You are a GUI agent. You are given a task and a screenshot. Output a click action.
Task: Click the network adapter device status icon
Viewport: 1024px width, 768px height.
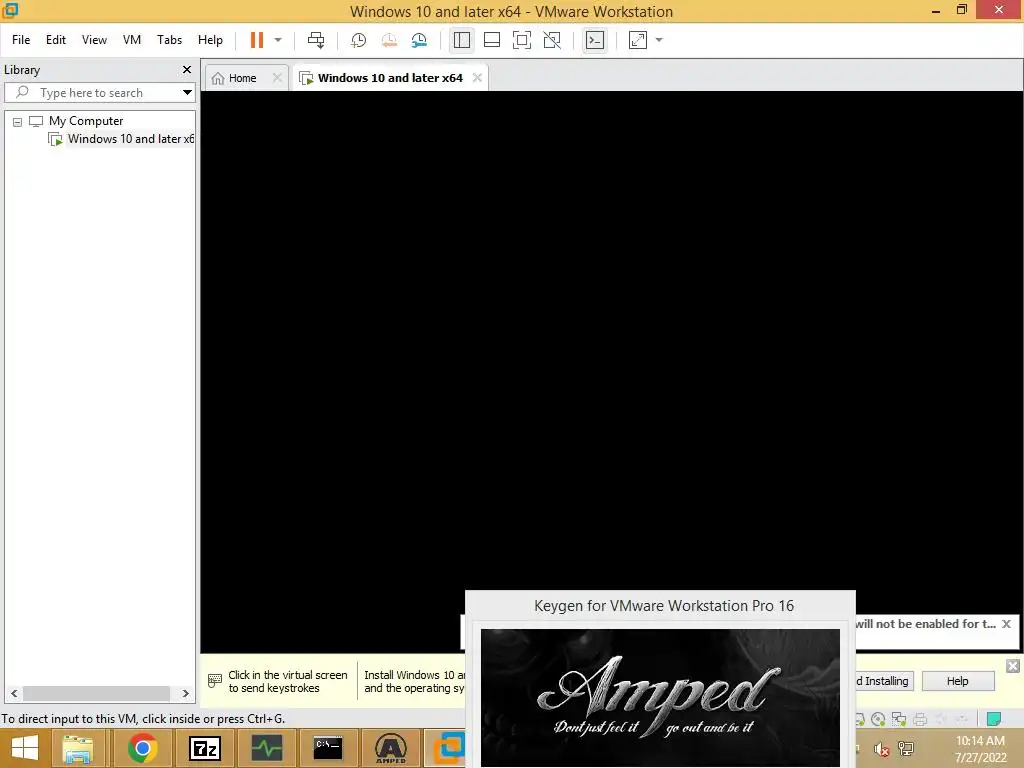click(x=899, y=720)
